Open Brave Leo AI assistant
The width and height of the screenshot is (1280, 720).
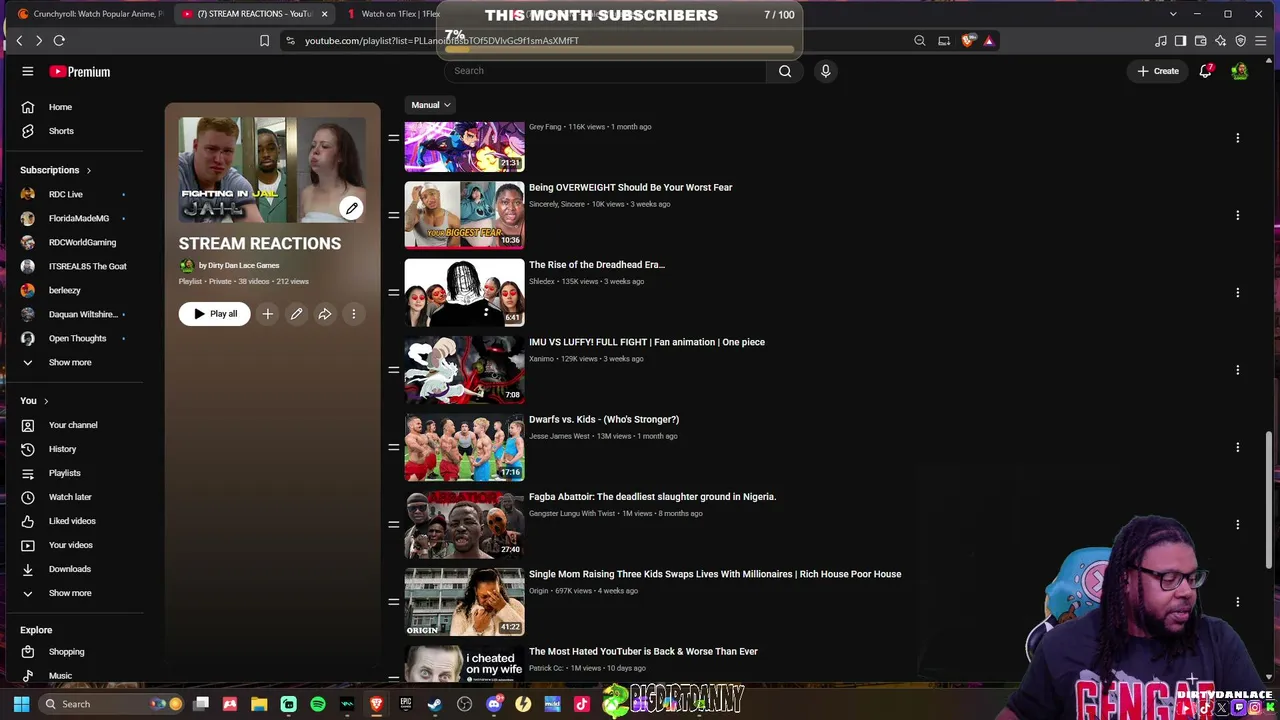click(1220, 41)
